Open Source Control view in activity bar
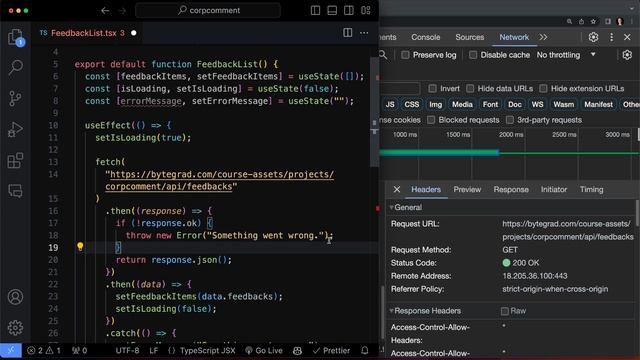 (x=15, y=98)
